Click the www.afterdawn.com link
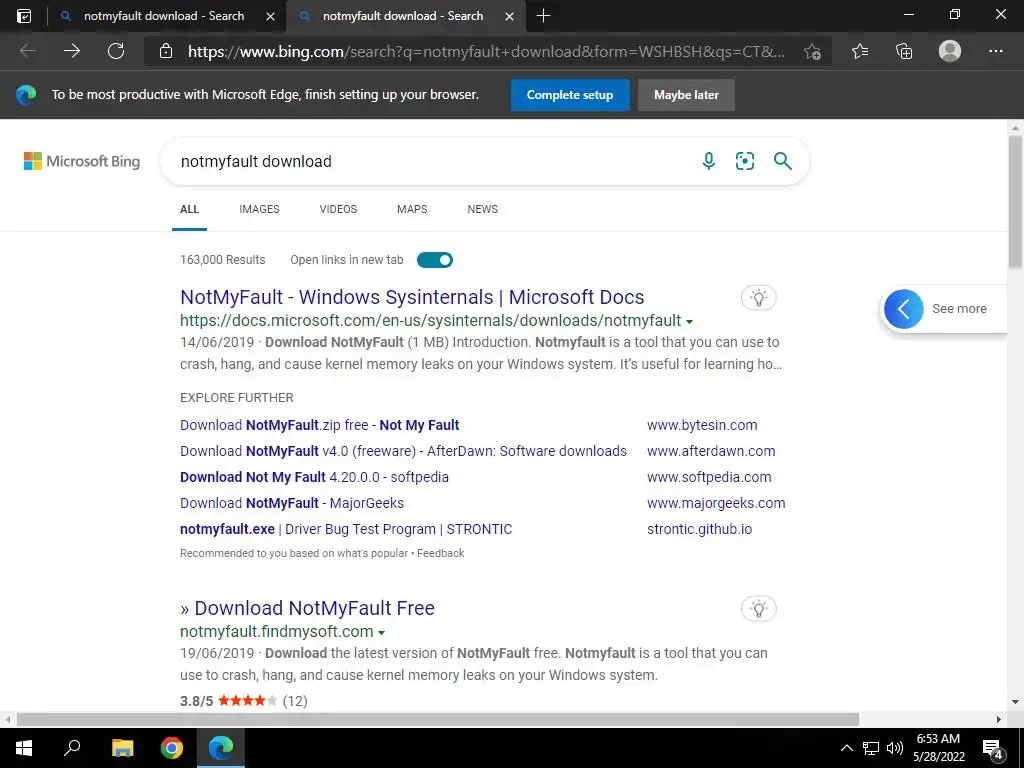1024x768 pixels. [x=711, y=451]
